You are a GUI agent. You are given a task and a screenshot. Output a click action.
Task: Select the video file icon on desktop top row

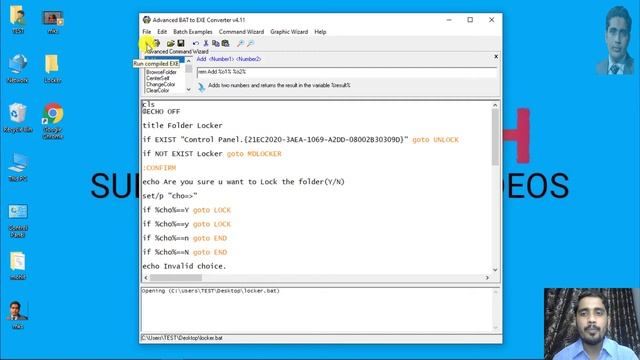53,21
